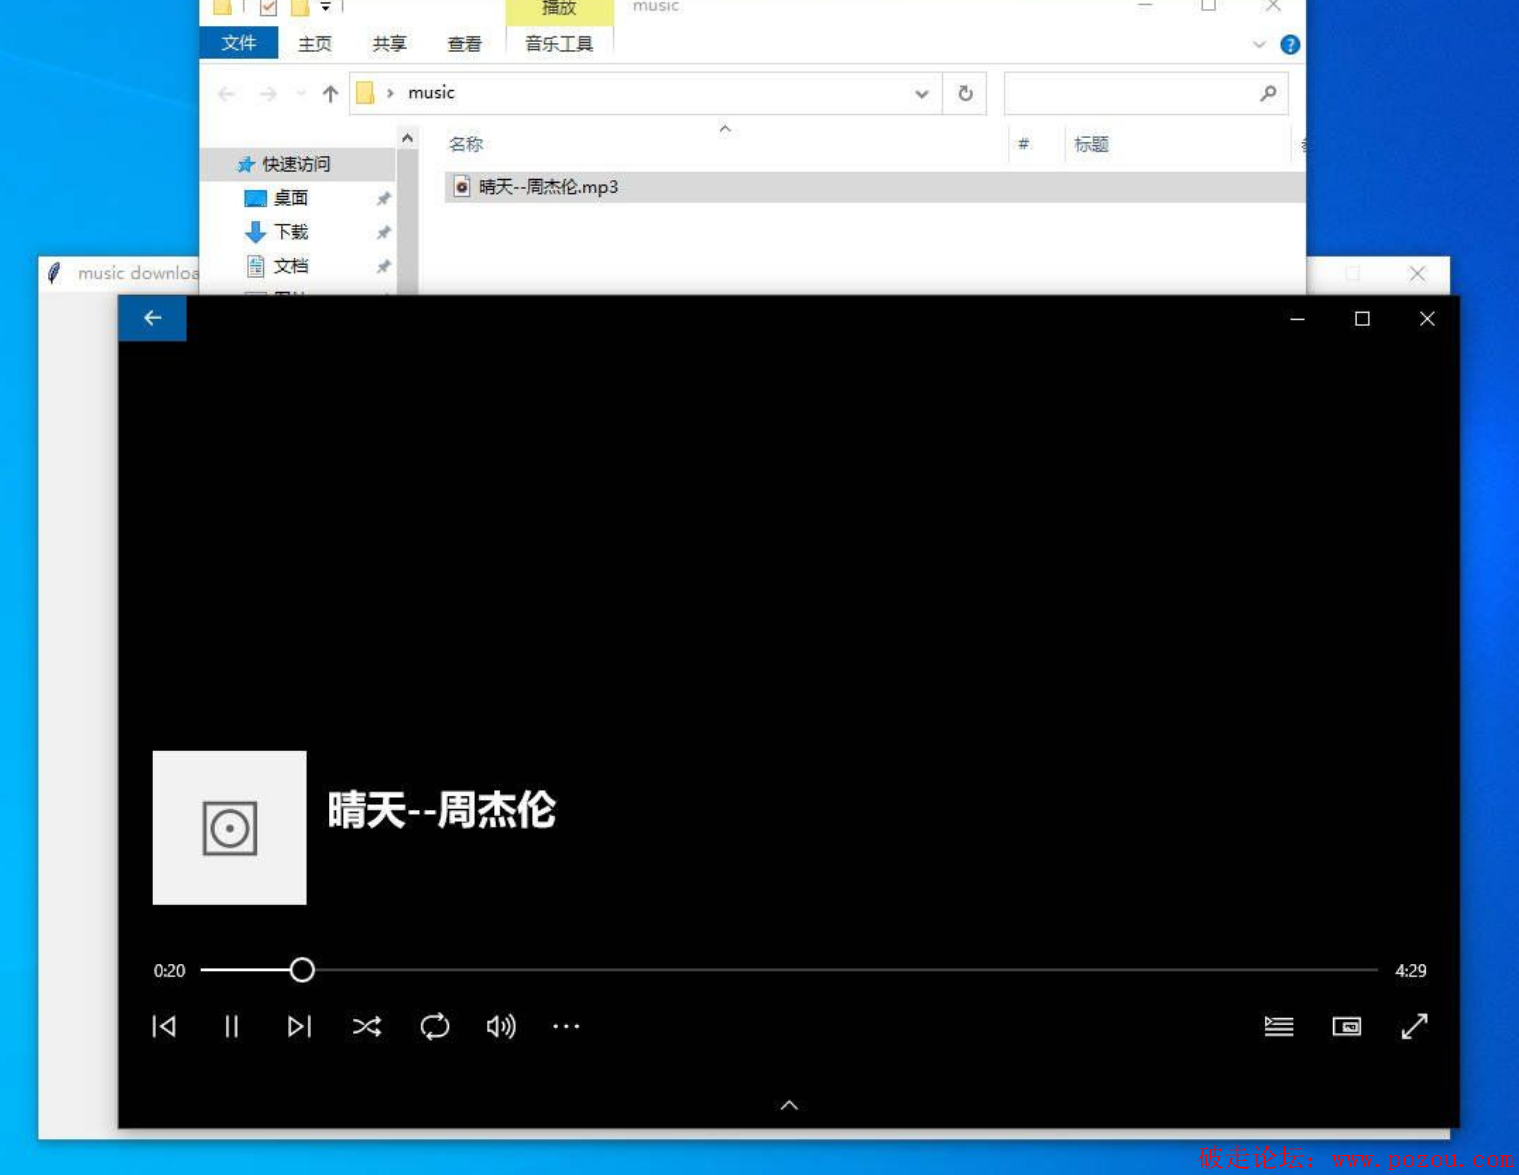
Task: Open the volume control
Action: point(501,1027)
